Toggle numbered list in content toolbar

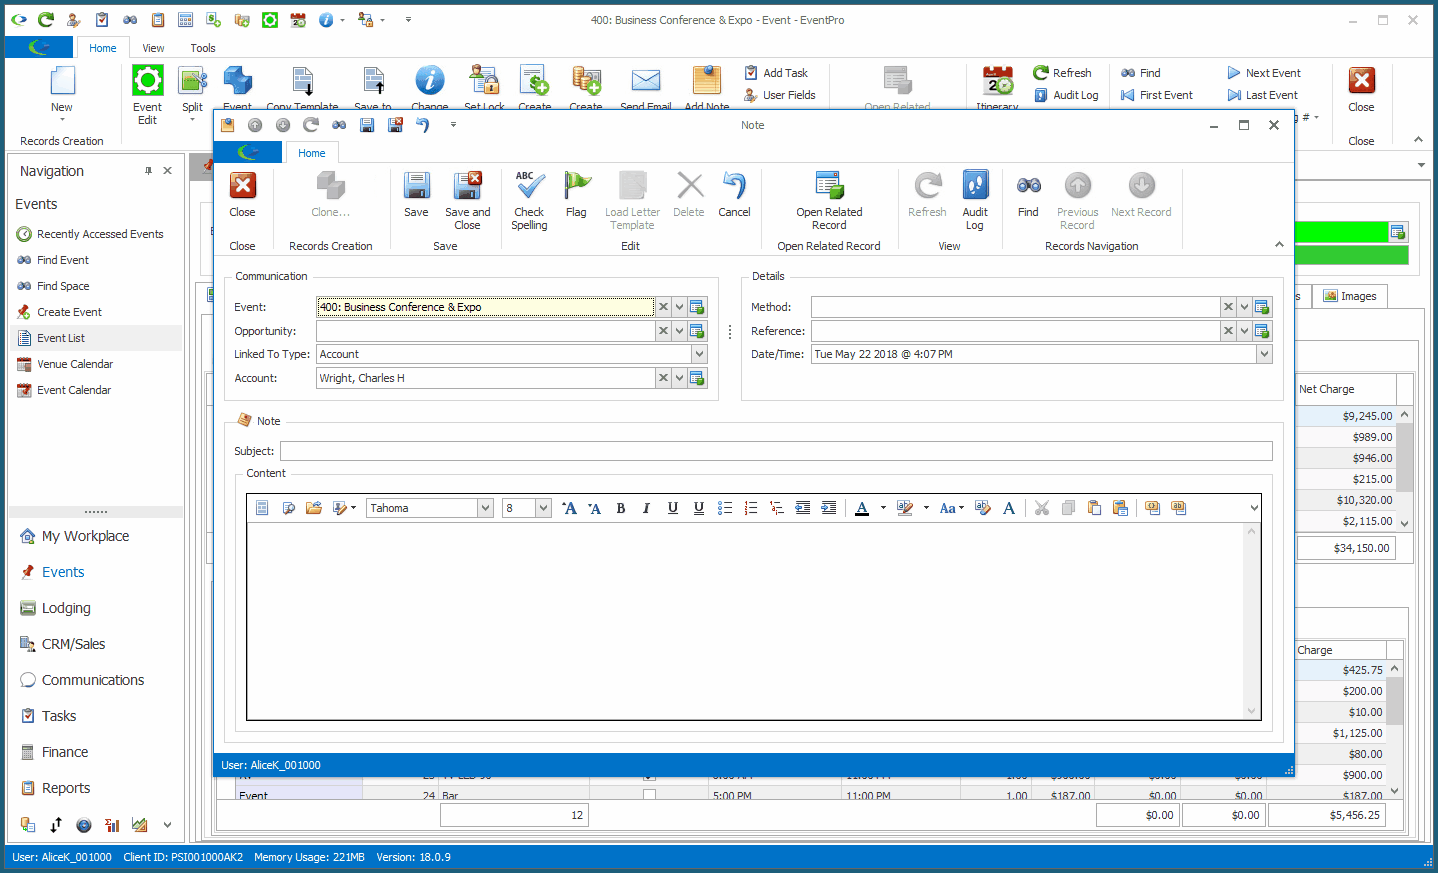coord(751,508)
